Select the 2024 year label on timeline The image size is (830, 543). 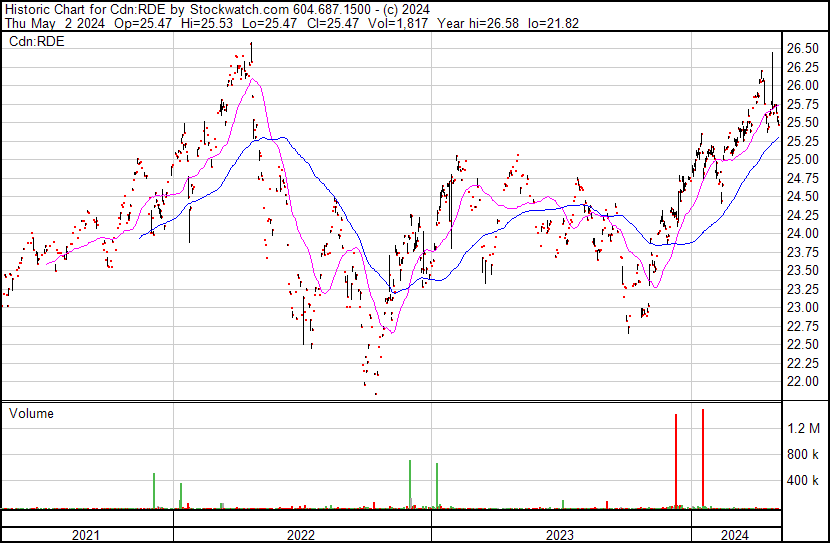coord(735,535)
